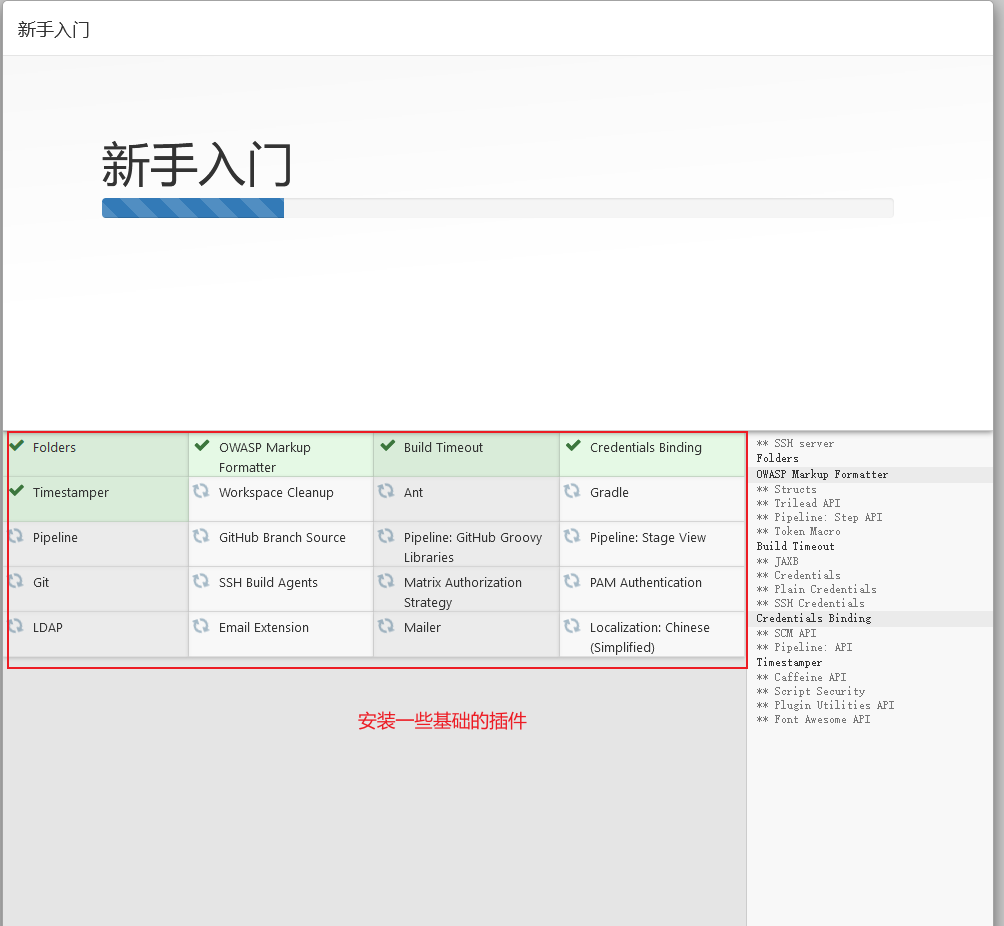The width and height of the screenshot is (1004, 926).
Task: Click the '** Plugin Utilities API' log line
Action: click(x=825, y=706)
